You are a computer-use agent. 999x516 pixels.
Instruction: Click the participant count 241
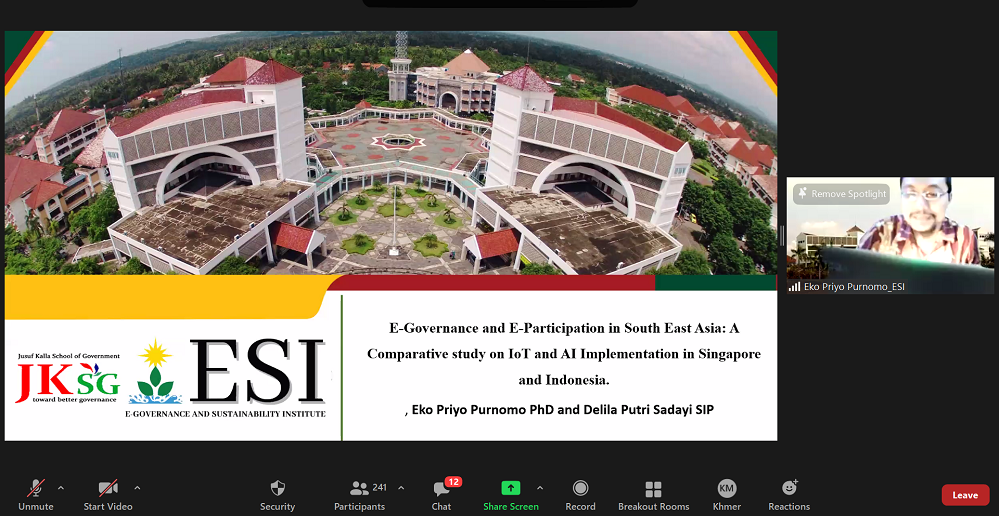380,487
